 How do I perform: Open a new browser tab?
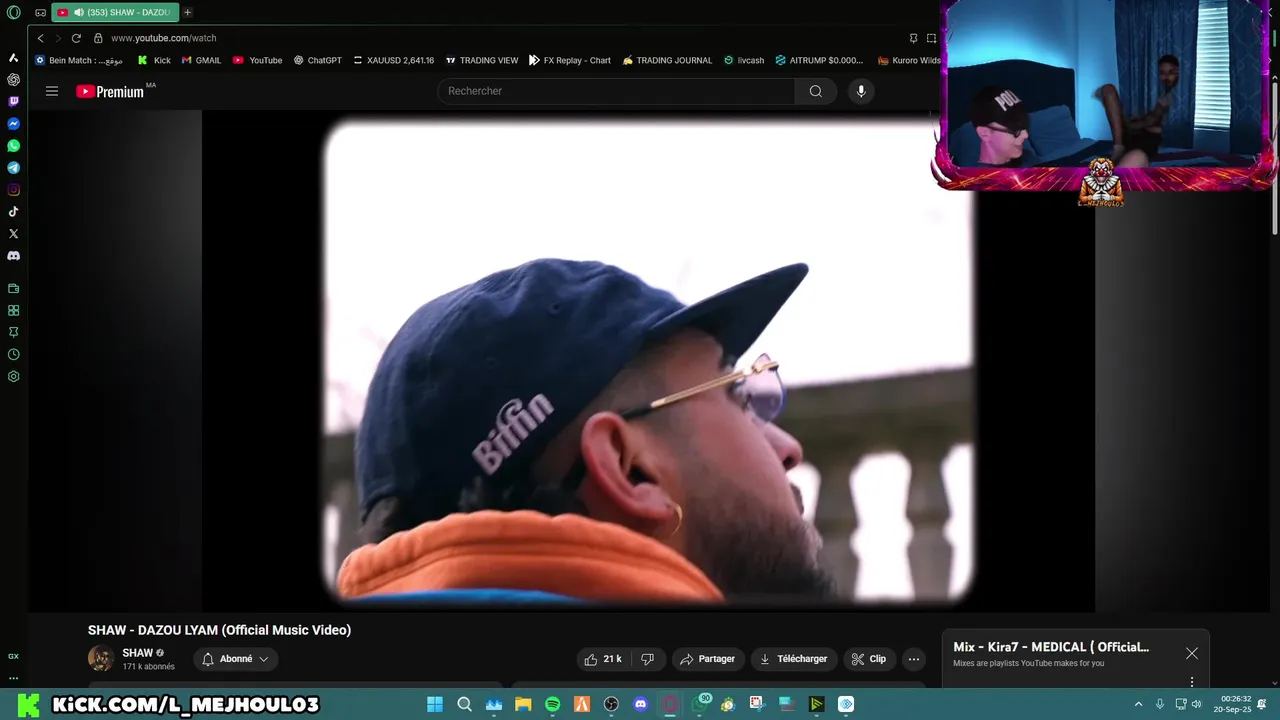pos(187,13)
